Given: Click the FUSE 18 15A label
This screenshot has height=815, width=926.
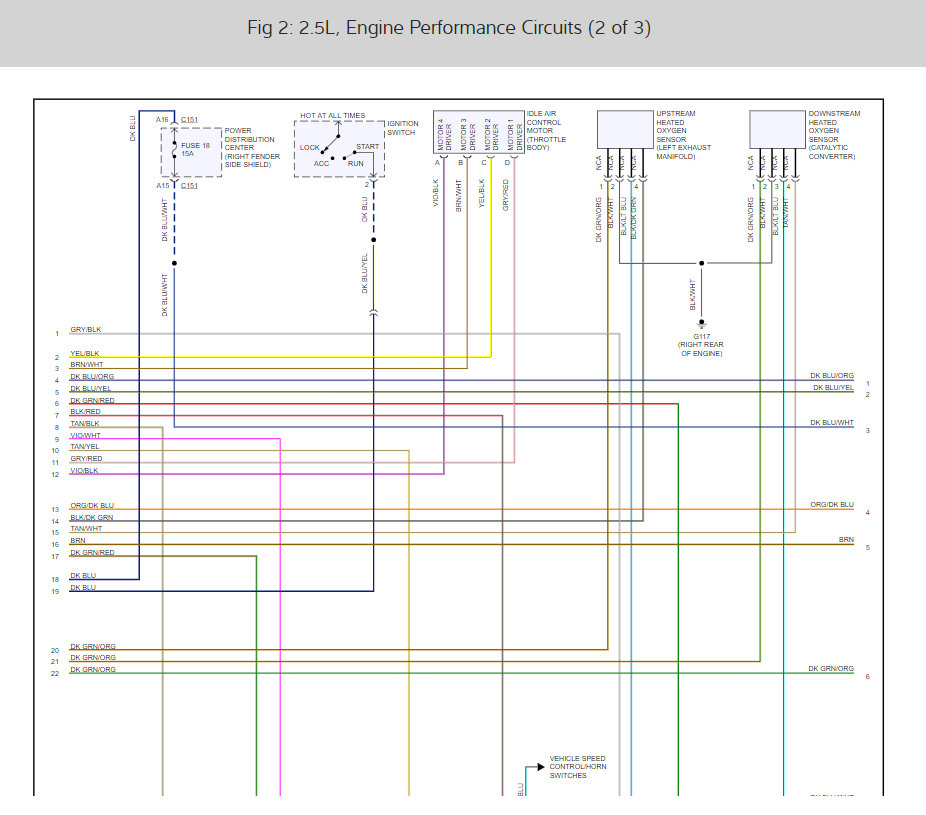Looking at the screenshot, I should pos(195,149).
